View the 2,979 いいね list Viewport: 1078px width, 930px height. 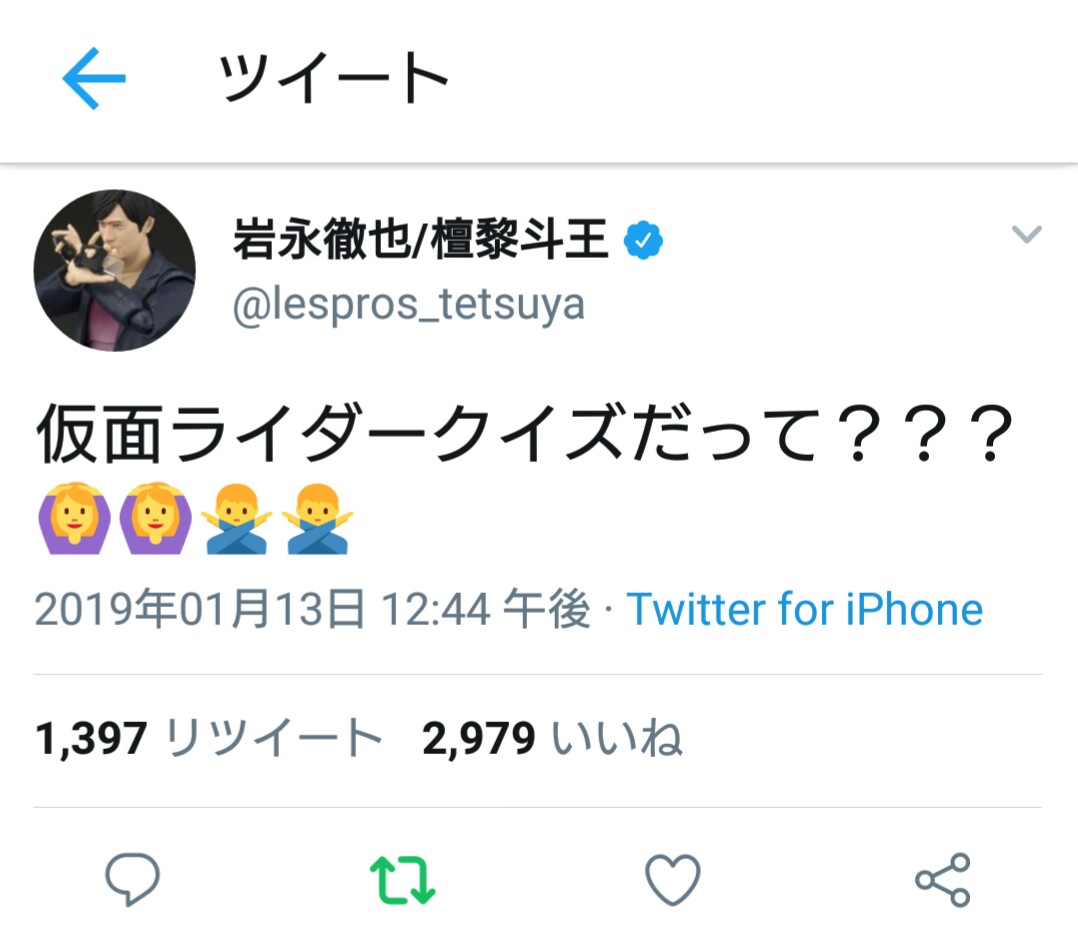click(x=551, y=739)
